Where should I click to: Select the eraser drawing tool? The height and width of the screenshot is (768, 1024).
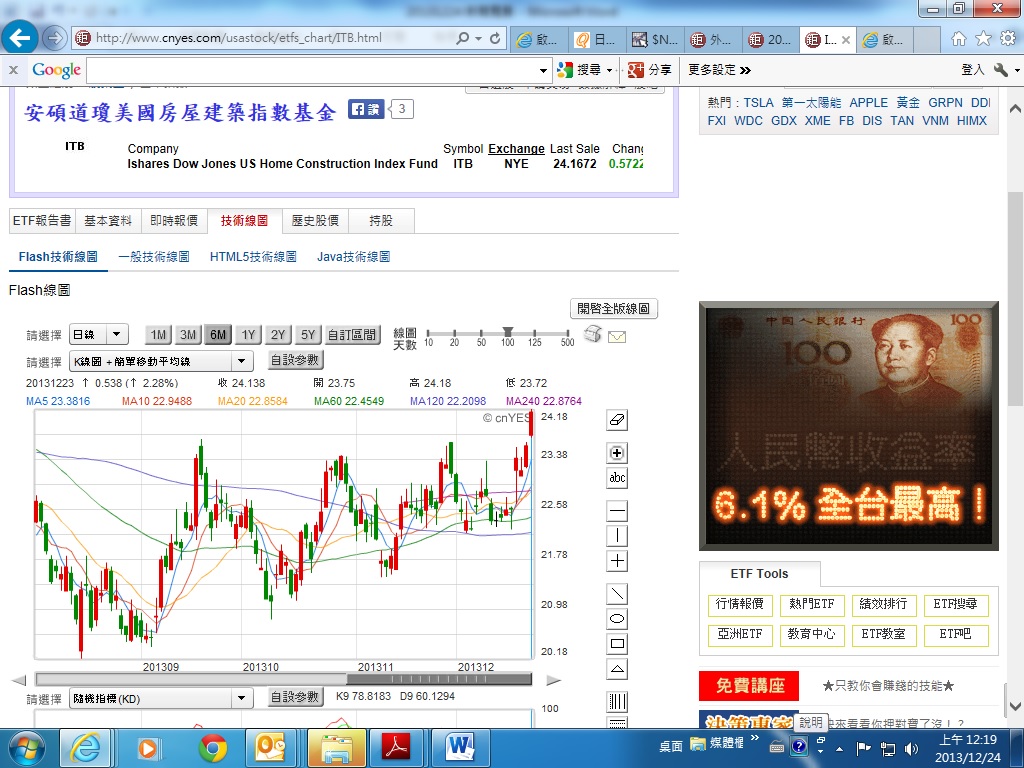point(617,420)
